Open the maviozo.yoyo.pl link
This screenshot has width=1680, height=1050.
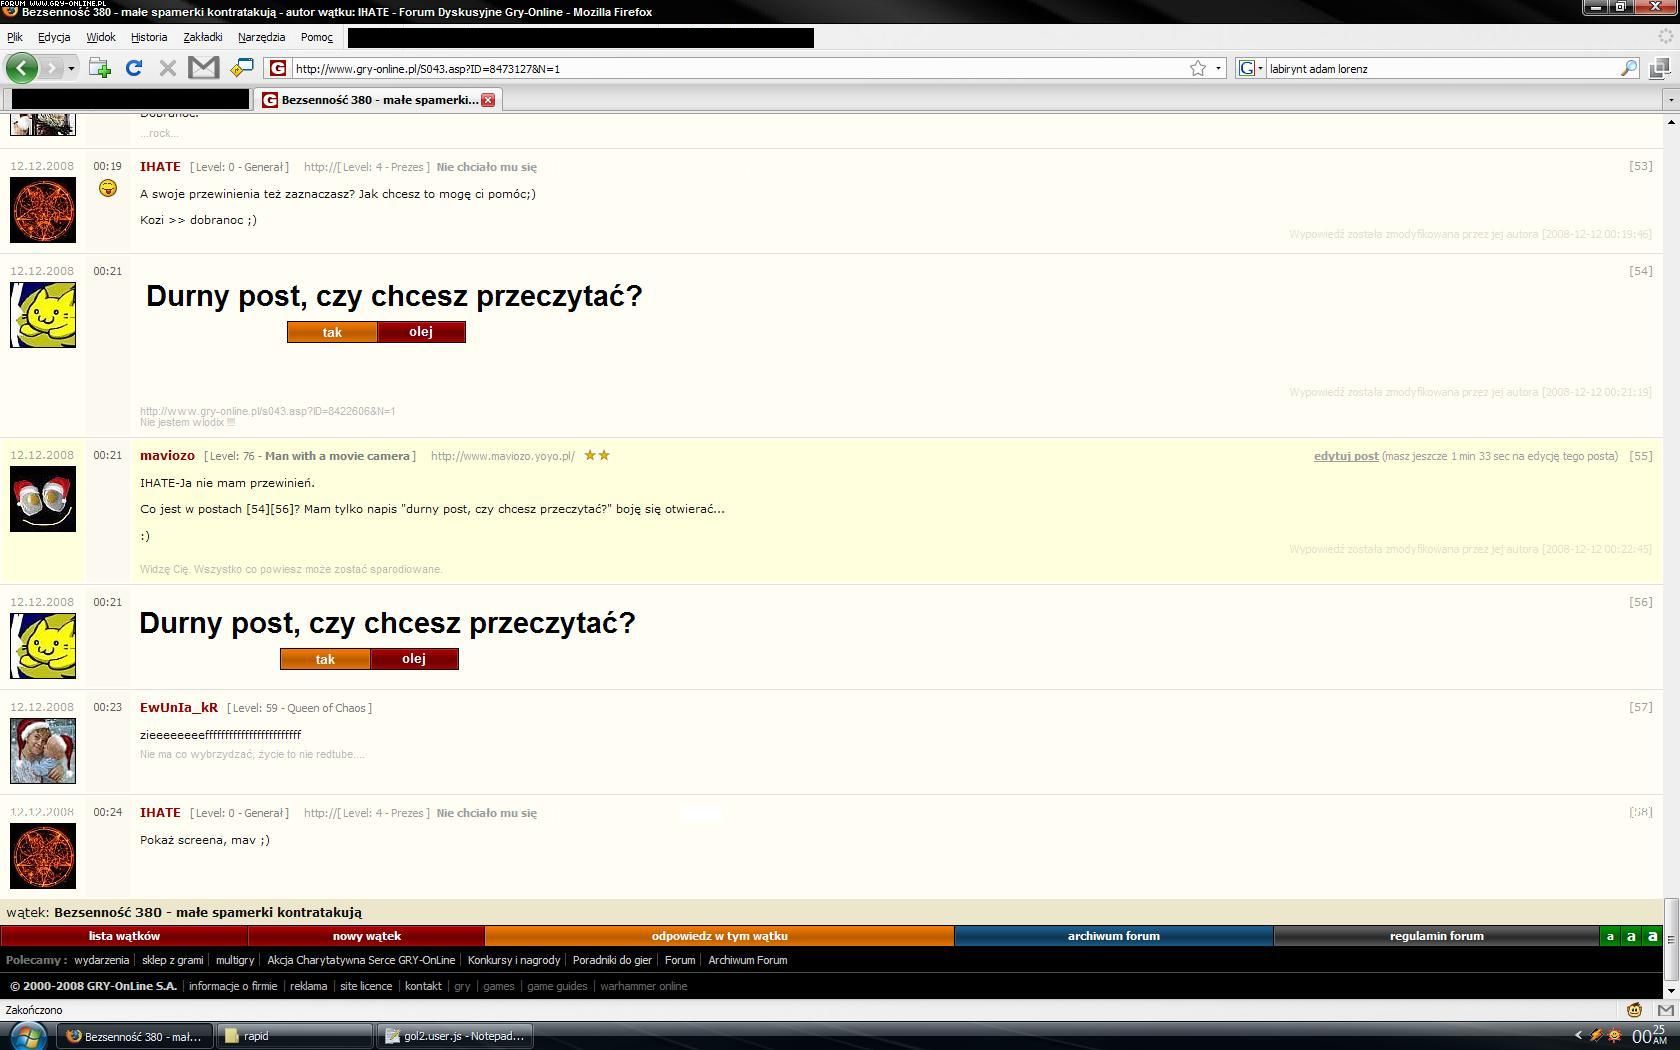point(502,456)
